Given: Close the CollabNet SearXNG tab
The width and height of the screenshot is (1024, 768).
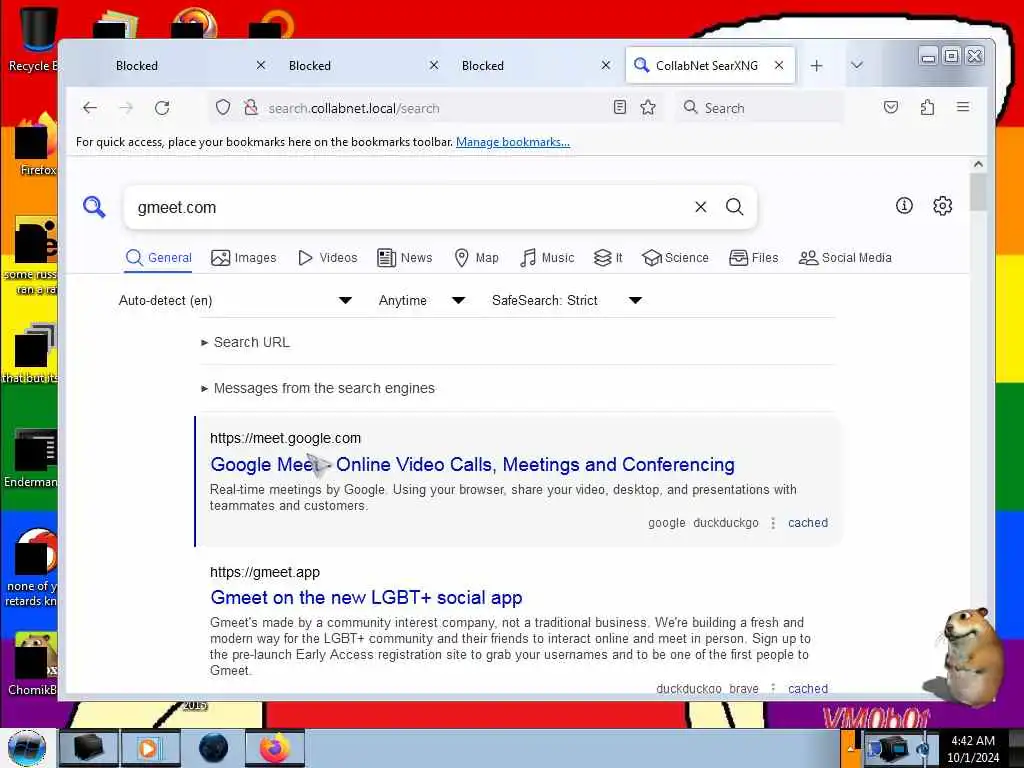Looking at the screenshot, I should 779,65.
